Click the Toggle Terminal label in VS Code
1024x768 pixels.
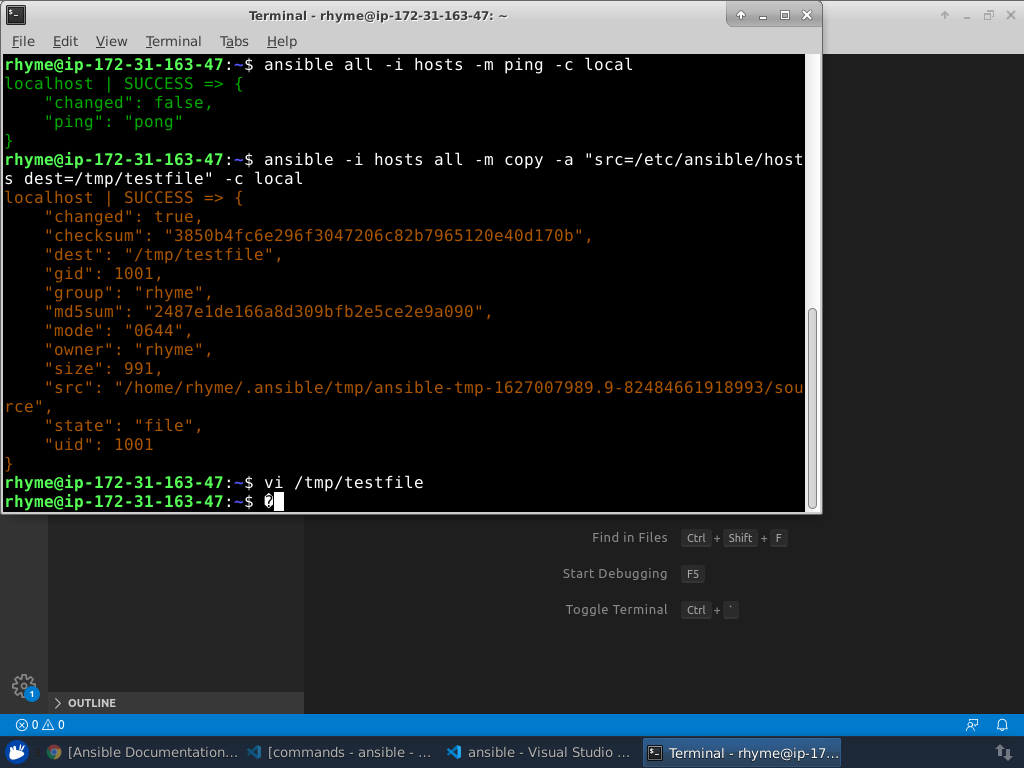tap(616, 609)
